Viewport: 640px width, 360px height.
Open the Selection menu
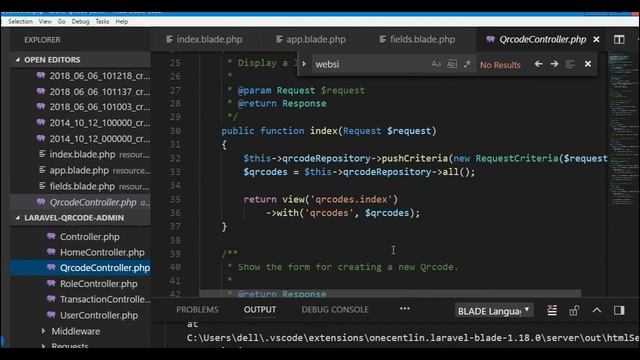point(20,21)
